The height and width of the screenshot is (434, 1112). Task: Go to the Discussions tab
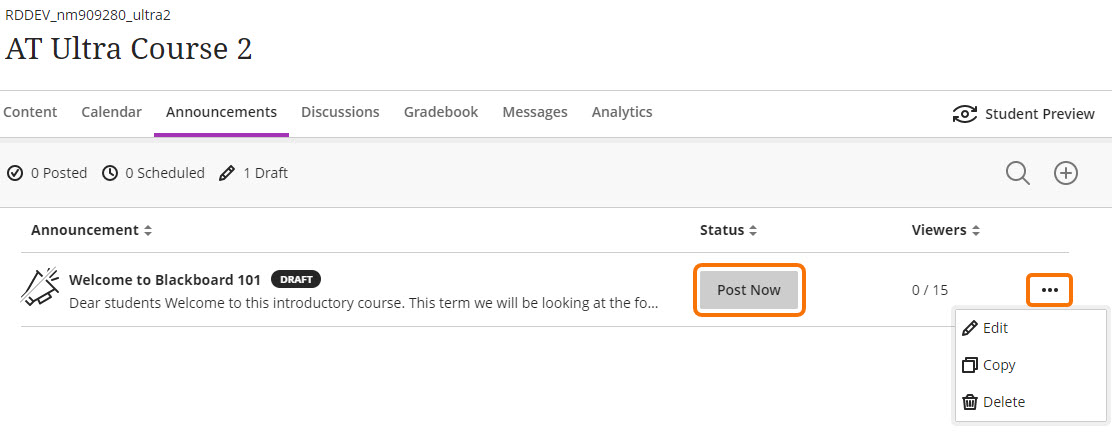(x=340, y=112)
